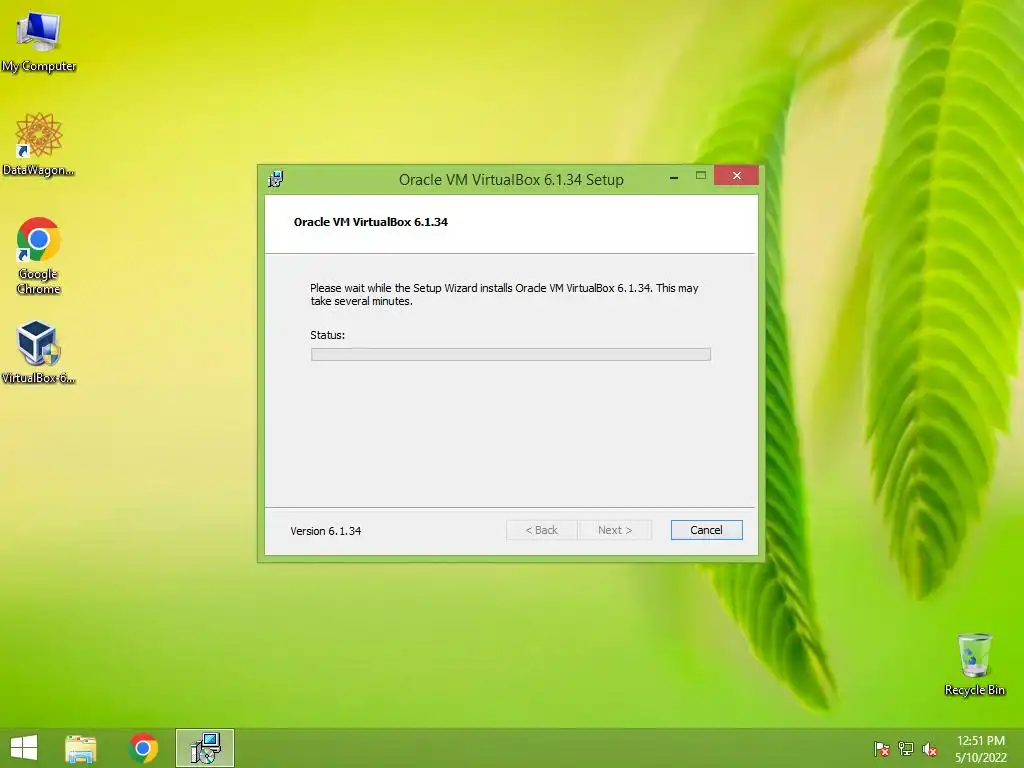
Task: Click the disabled Back button
Action: tap(542, 530)
